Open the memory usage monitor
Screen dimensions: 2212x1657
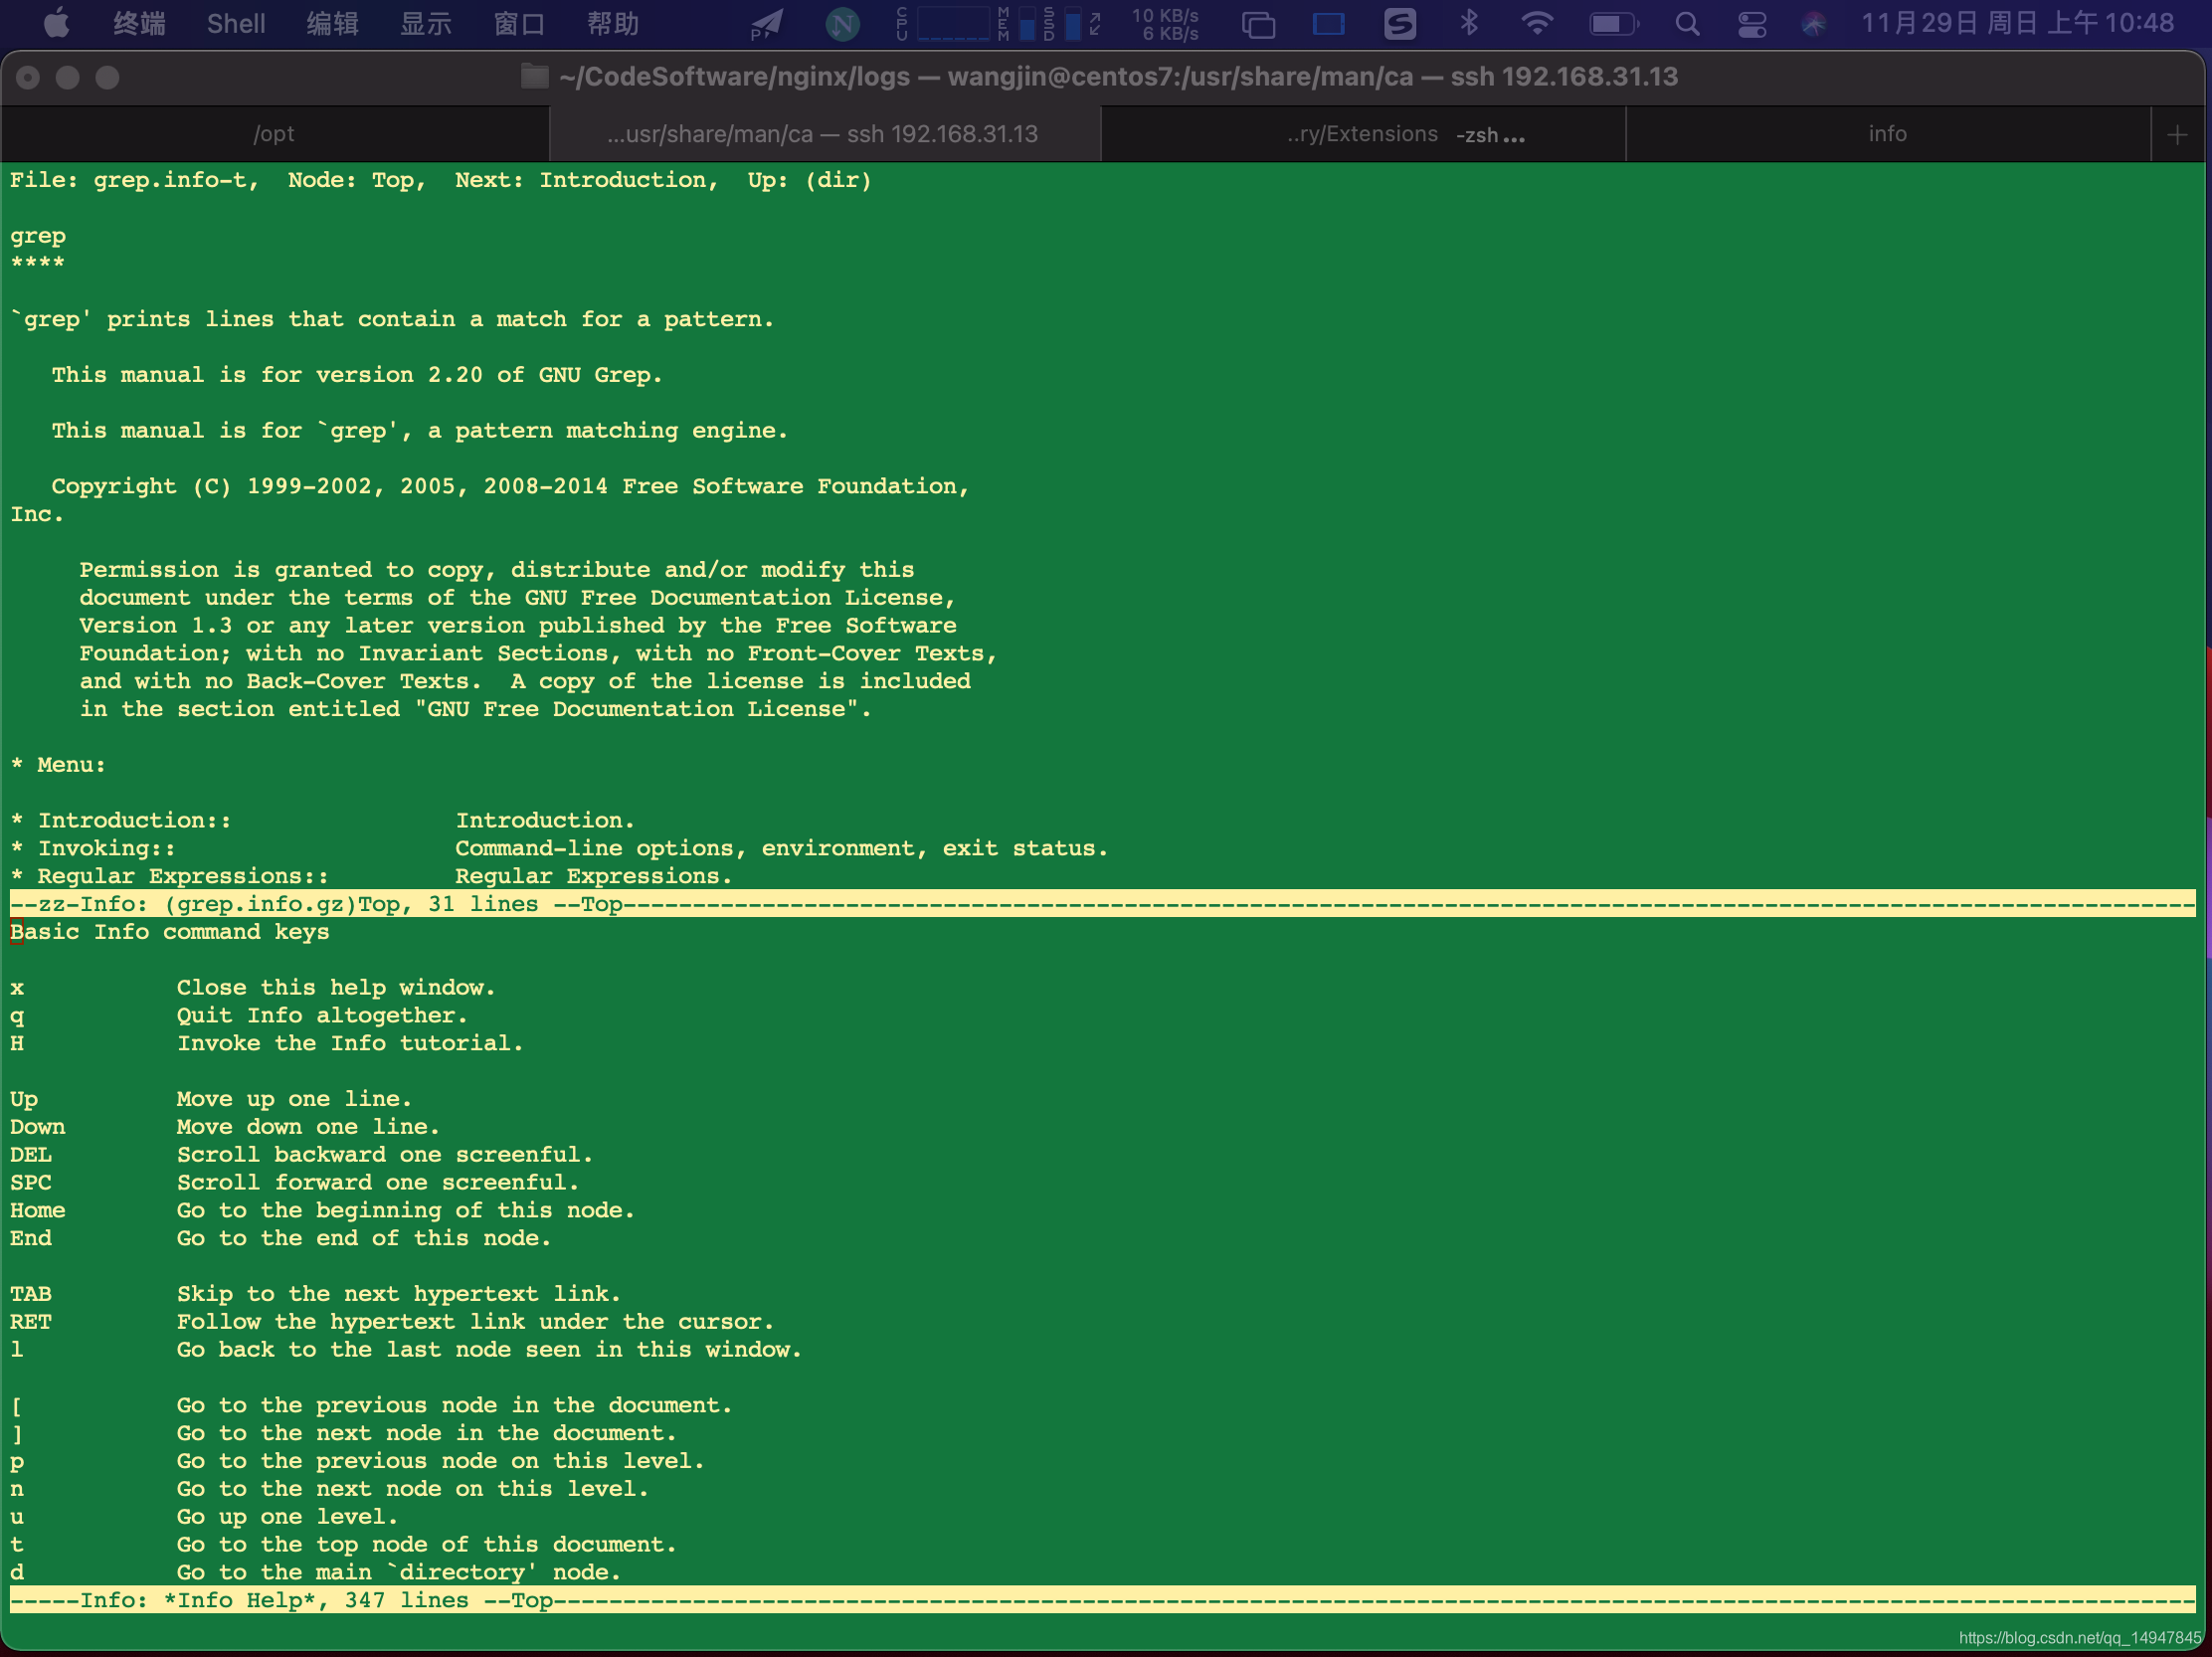tap(1016, 24)
